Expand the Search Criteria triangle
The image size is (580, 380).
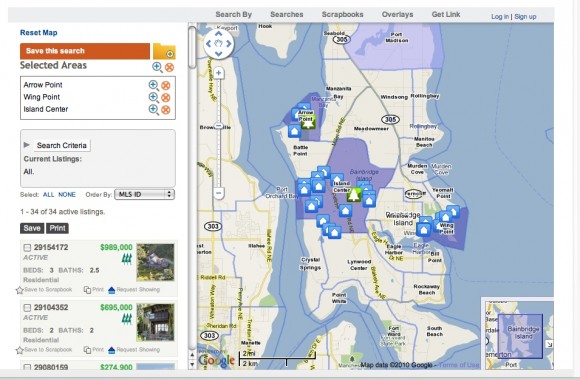coord(26,145)
